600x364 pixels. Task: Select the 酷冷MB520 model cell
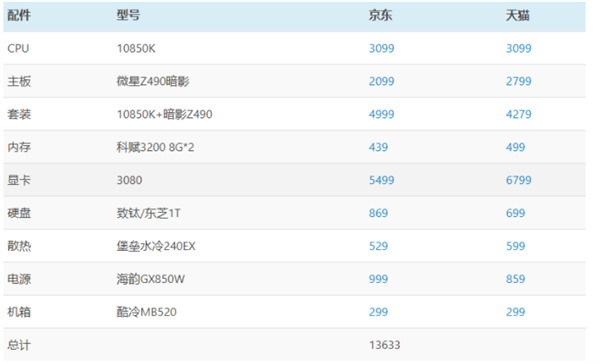147,312
